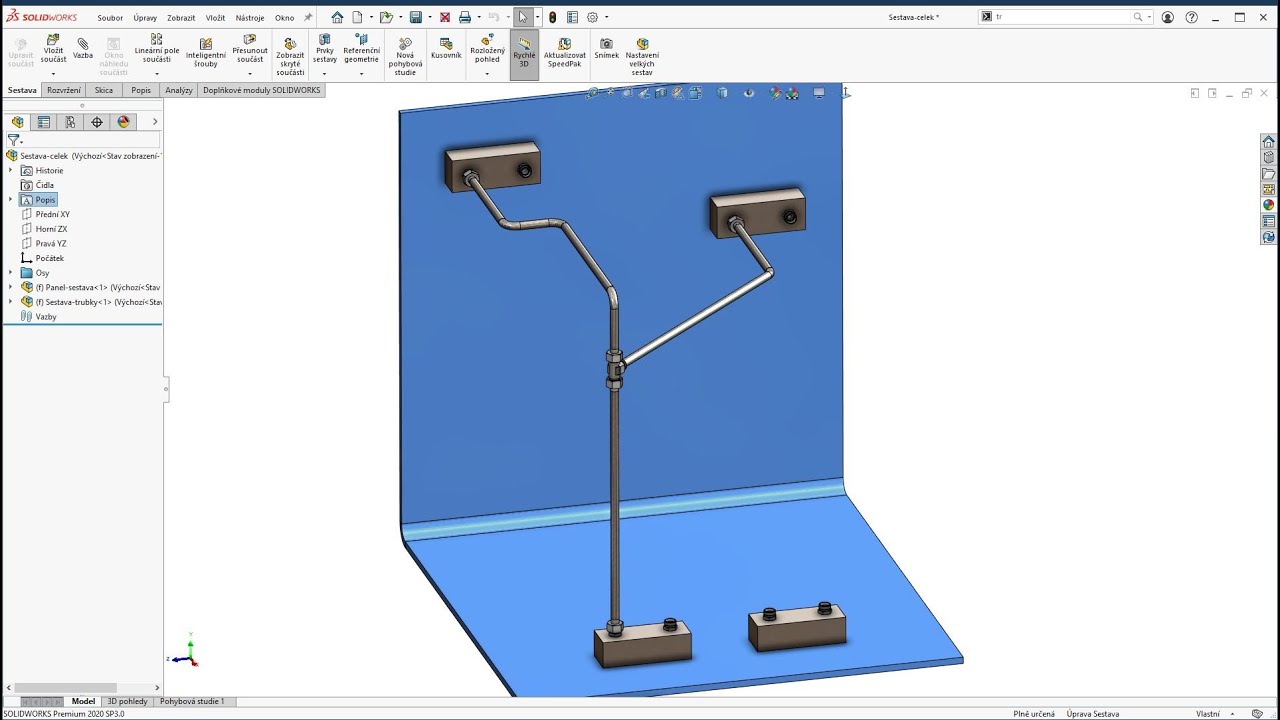
Task: Open PropertyManager tab icon
Action: pyautogui.click(x=44, y=122)
